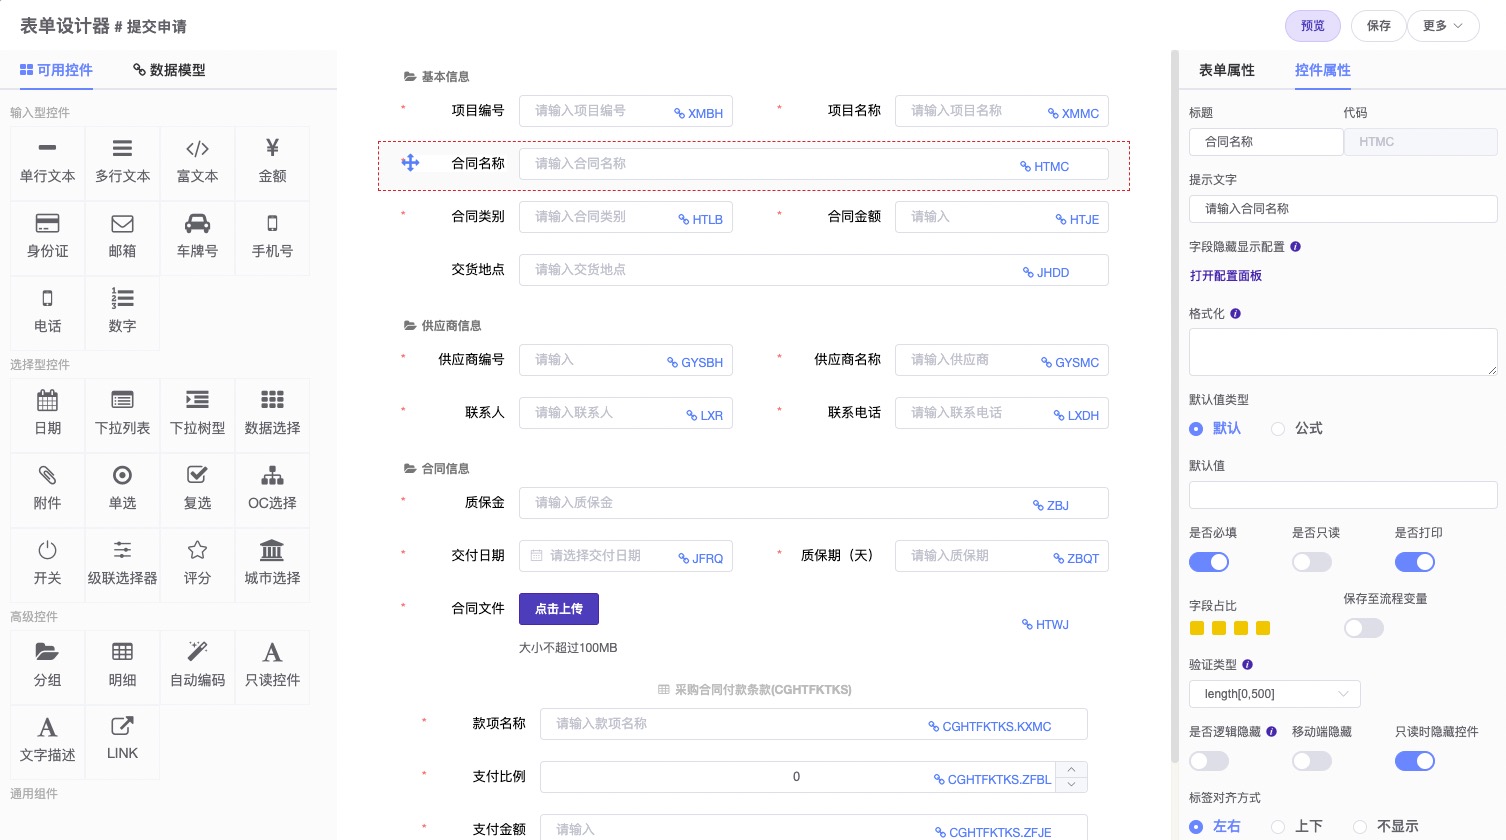Image resolution: width=1506 pixels, height=840 pixels.
Task: Select the 多行文本 control icon
Action: pyautogui.click(x=122, y=149)
